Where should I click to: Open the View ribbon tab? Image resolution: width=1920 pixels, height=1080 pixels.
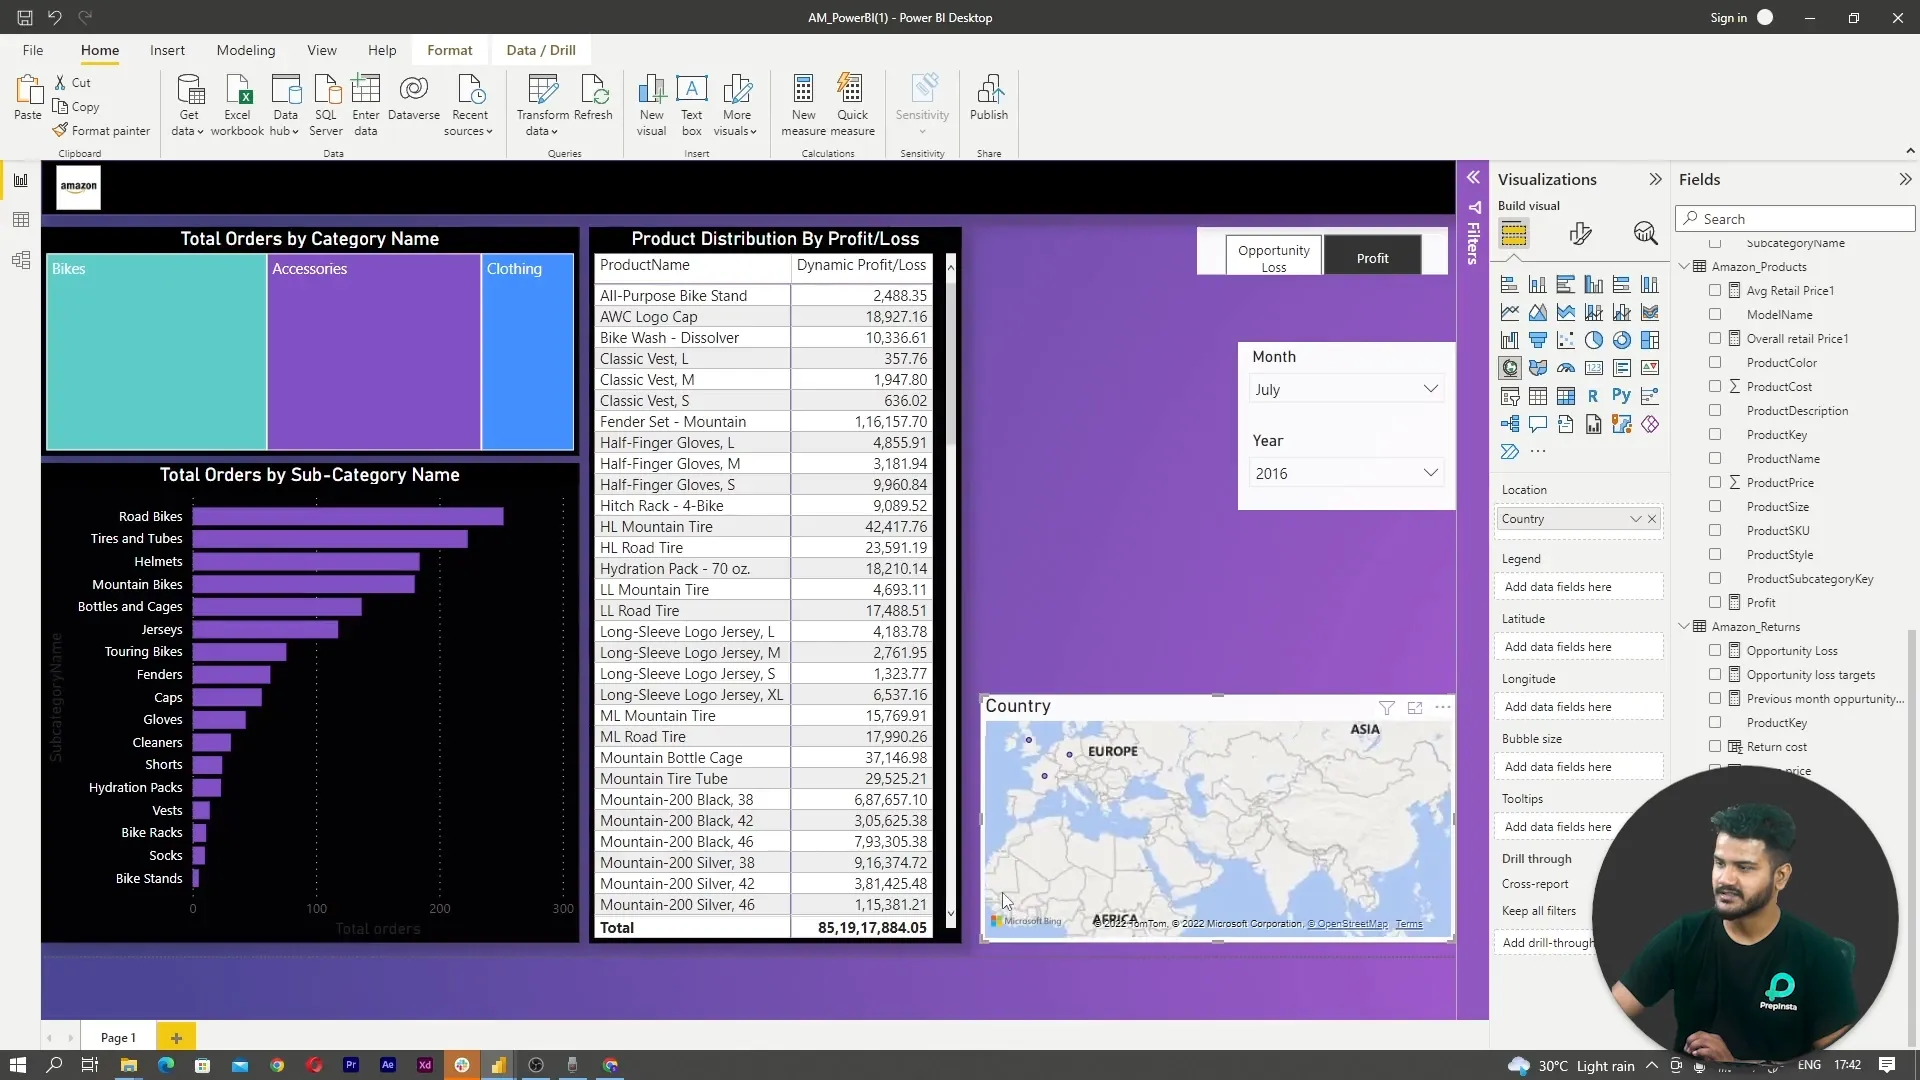[x=321, y=50]
